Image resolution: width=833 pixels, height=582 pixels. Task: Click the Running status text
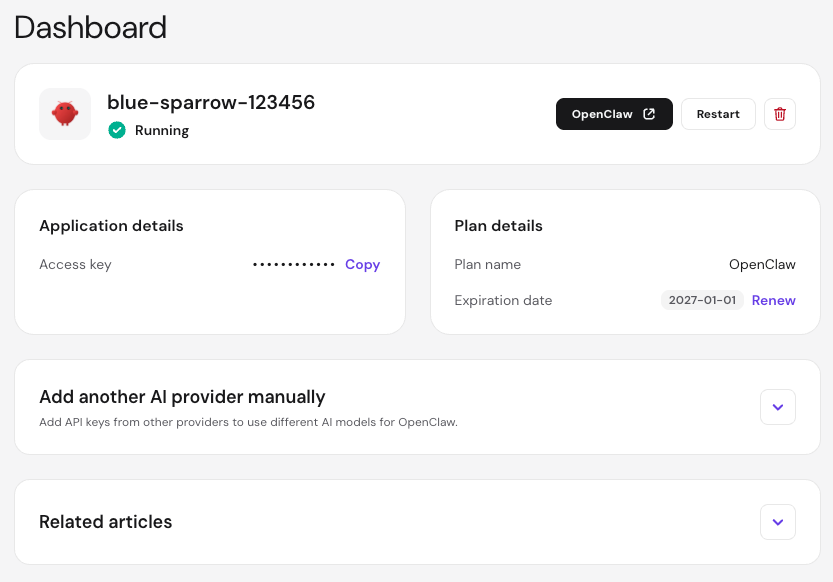tap(162, 130)
